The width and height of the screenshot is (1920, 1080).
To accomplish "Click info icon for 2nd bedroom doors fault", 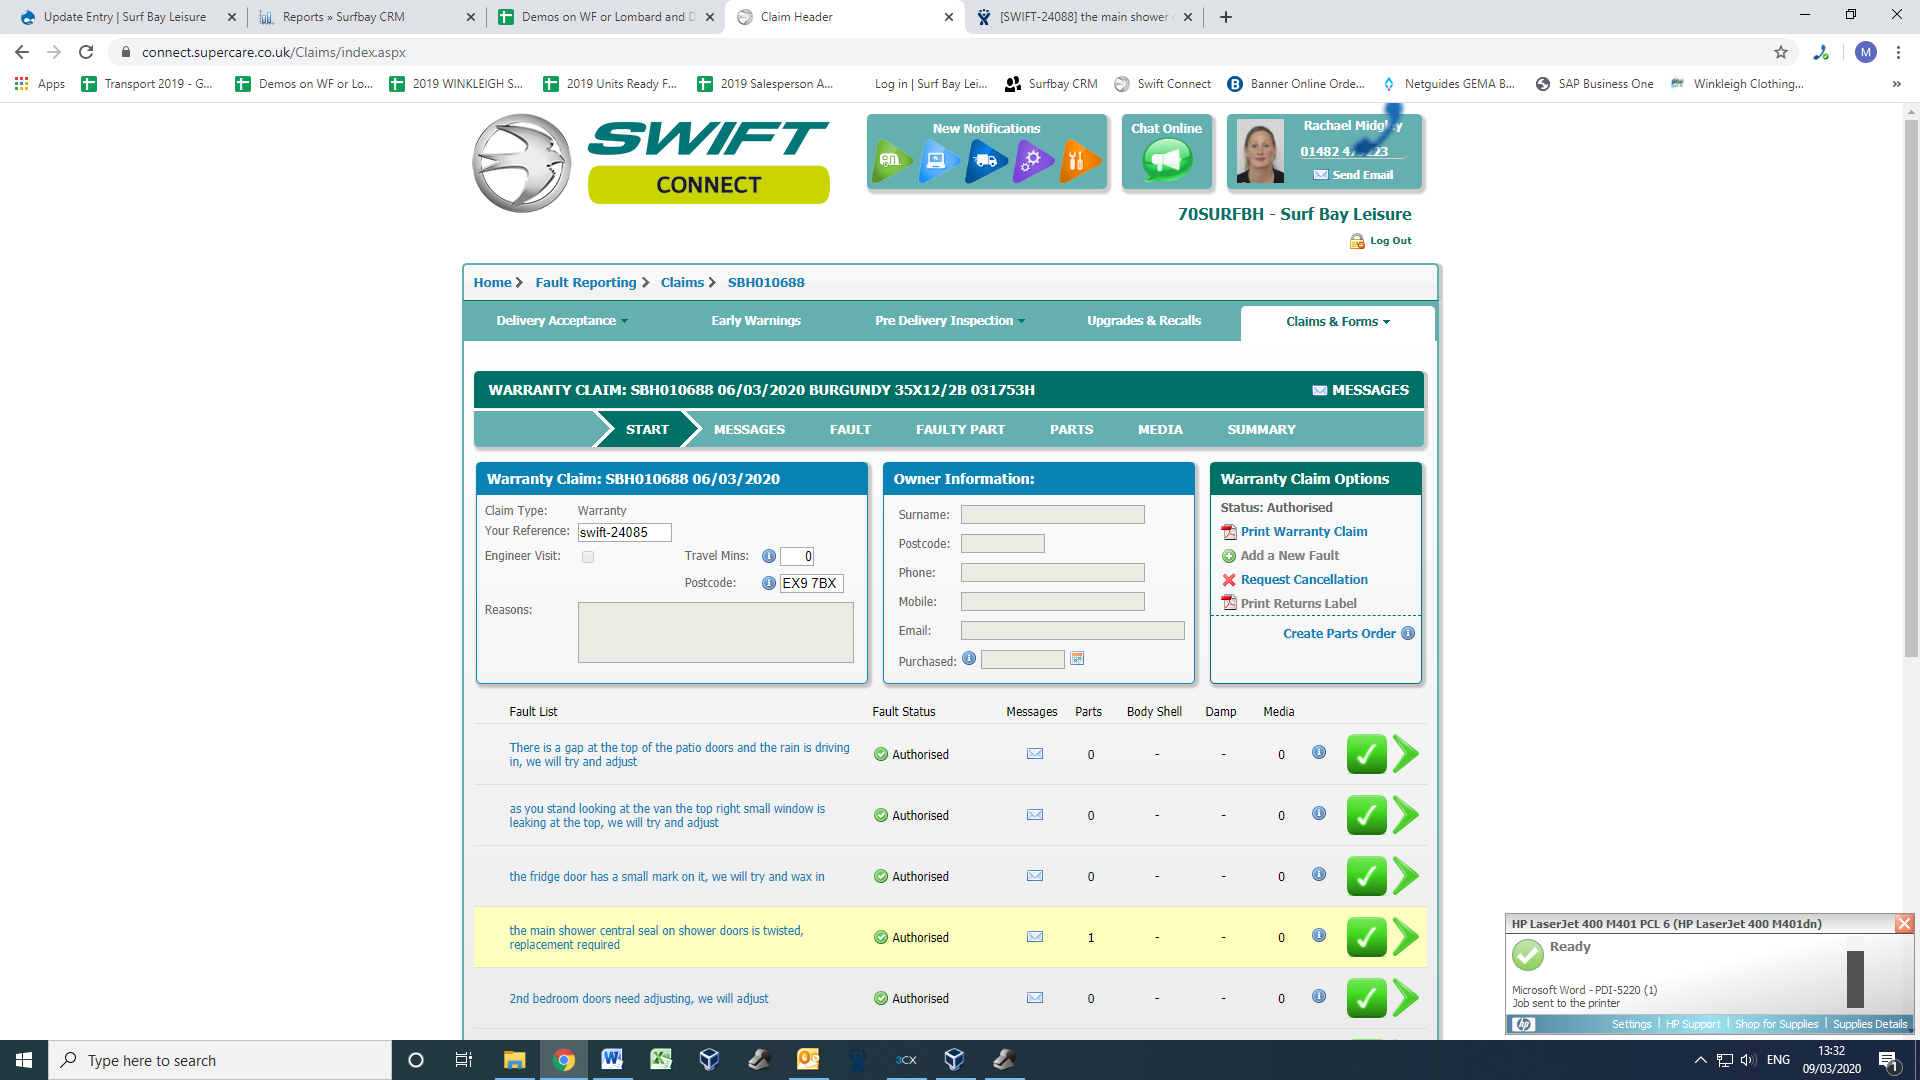I will pos(1319,996).
